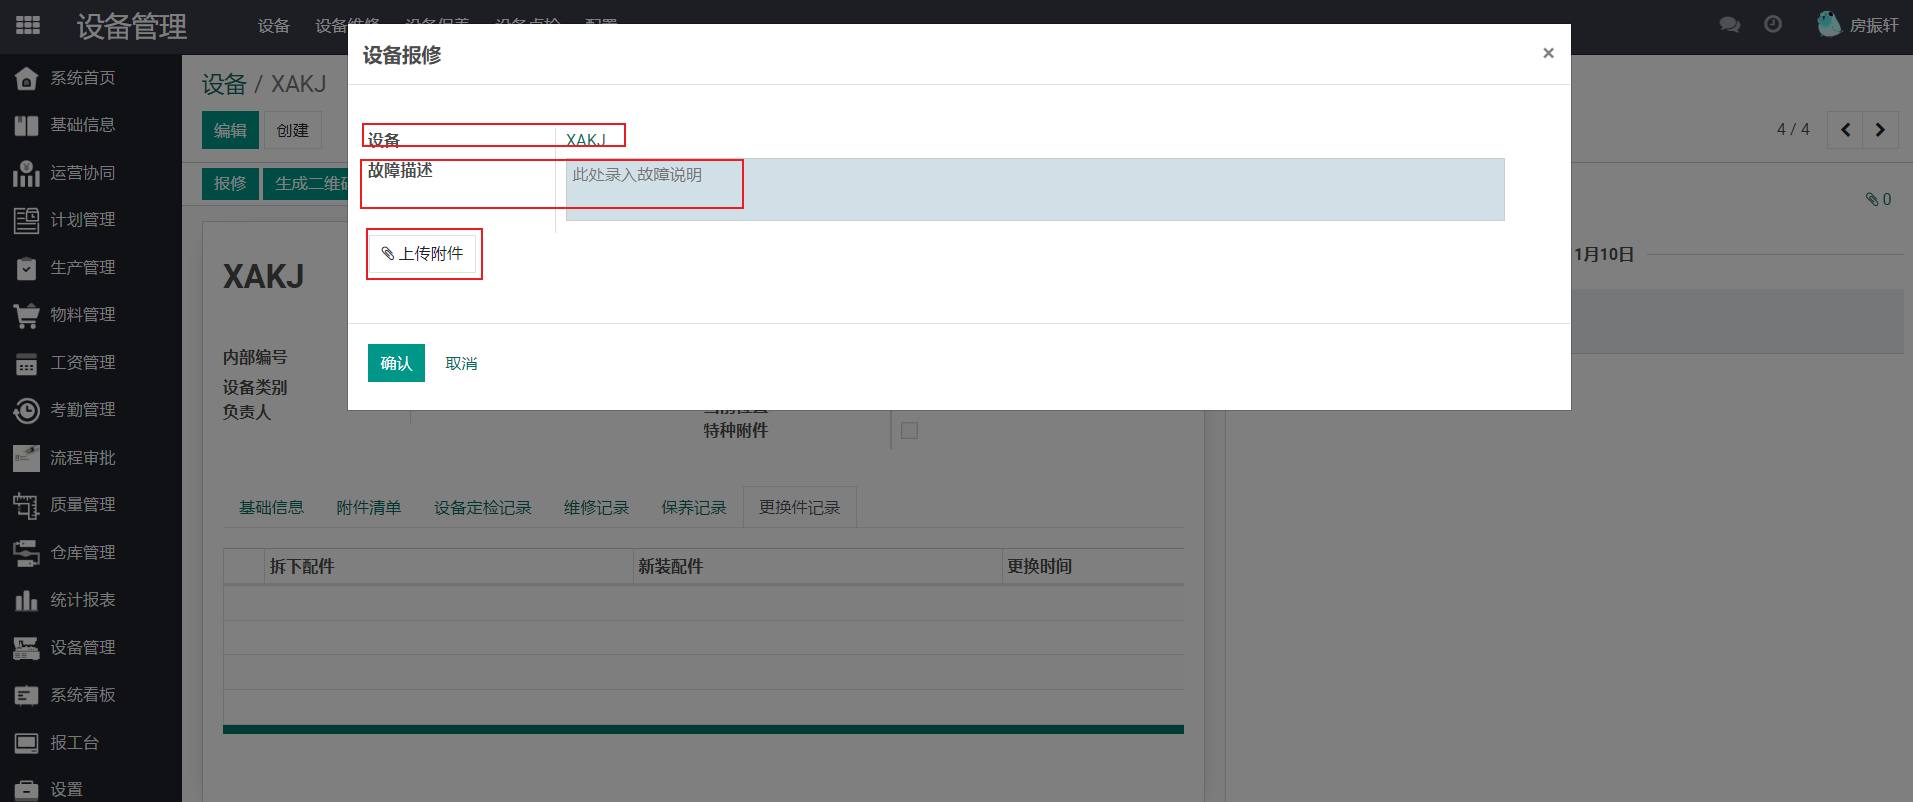Viewport: 1913px width, 802px height.
Task: Open the apps grid menu icon
Action: coord(27,26)
